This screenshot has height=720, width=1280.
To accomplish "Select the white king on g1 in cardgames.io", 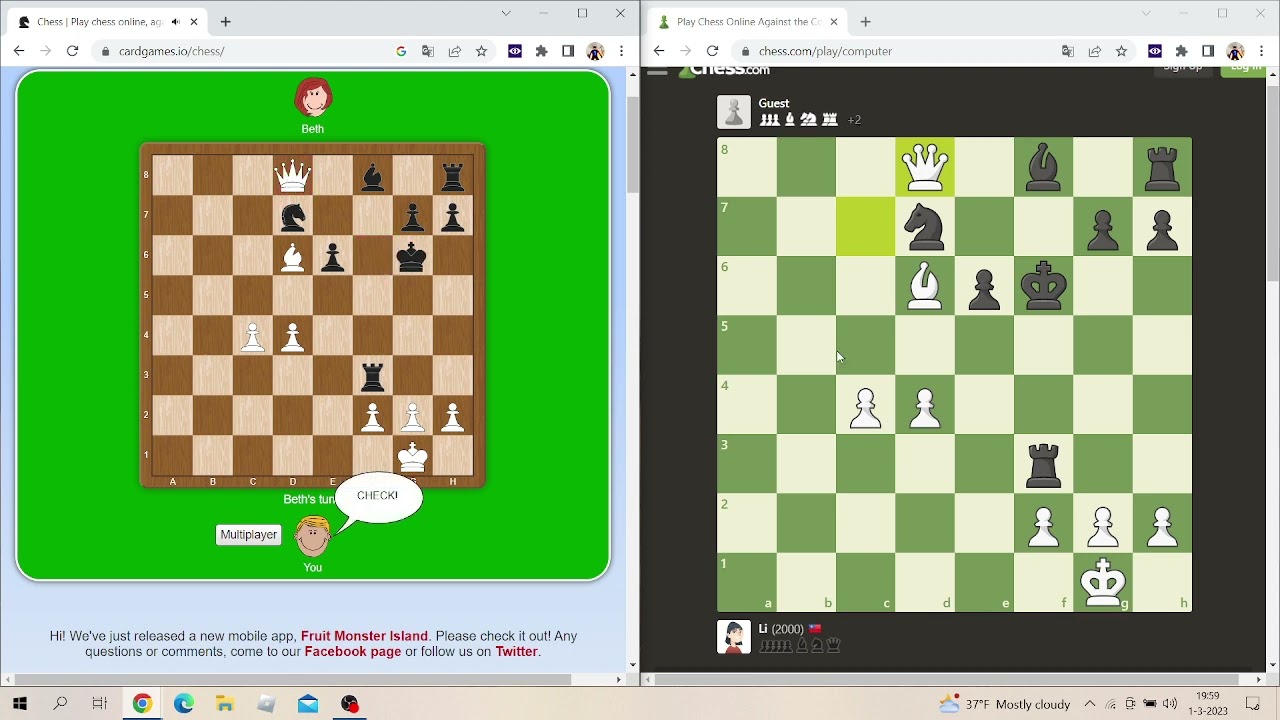I will [412, 456].
